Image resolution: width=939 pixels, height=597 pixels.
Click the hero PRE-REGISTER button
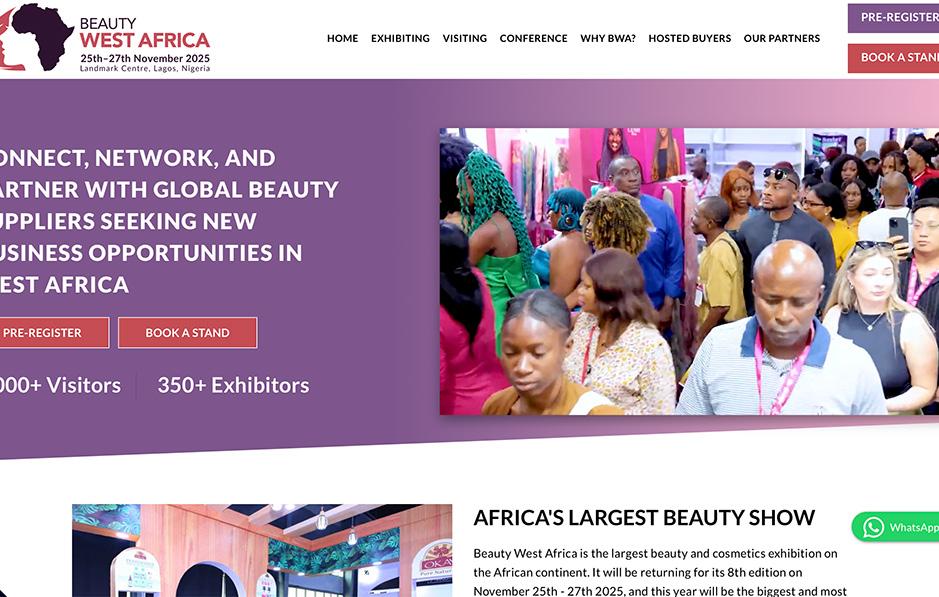click(54, 332)
